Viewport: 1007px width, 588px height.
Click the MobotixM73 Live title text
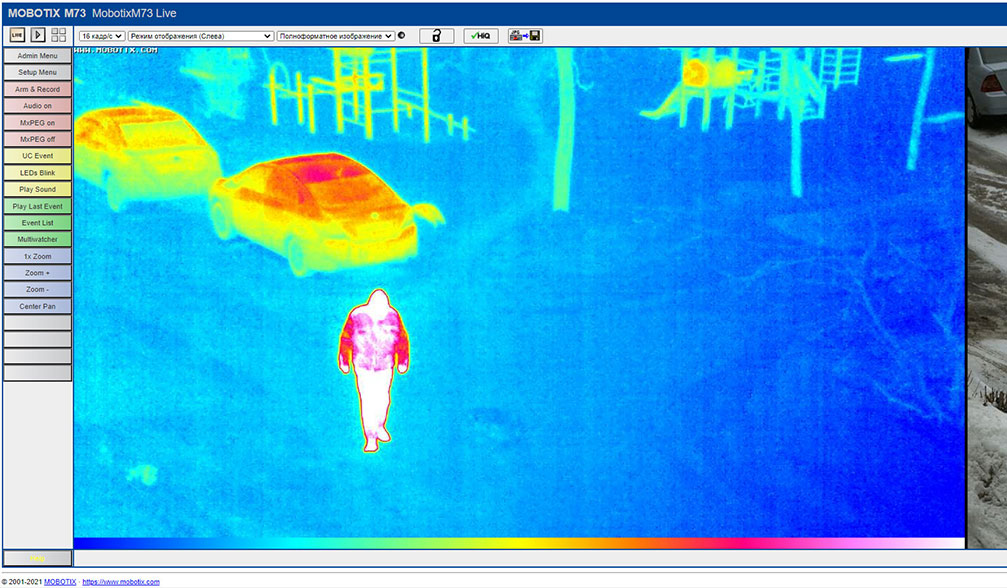tap(134, 13)
